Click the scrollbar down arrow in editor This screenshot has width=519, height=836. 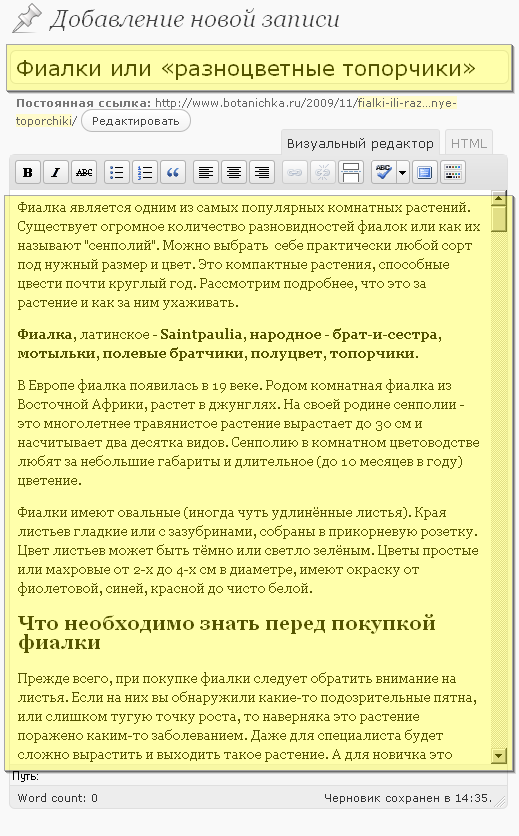pyautogui.click(x=499, y=755)
